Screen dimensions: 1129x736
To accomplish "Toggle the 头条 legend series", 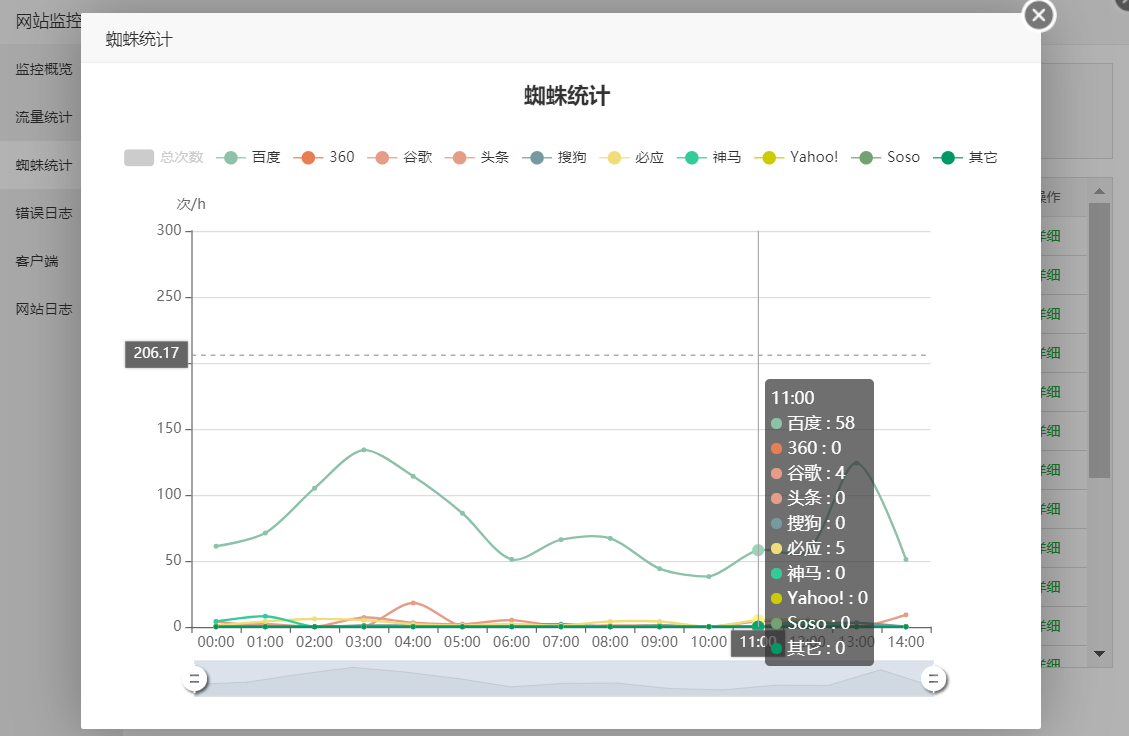I will click(477, 157).
